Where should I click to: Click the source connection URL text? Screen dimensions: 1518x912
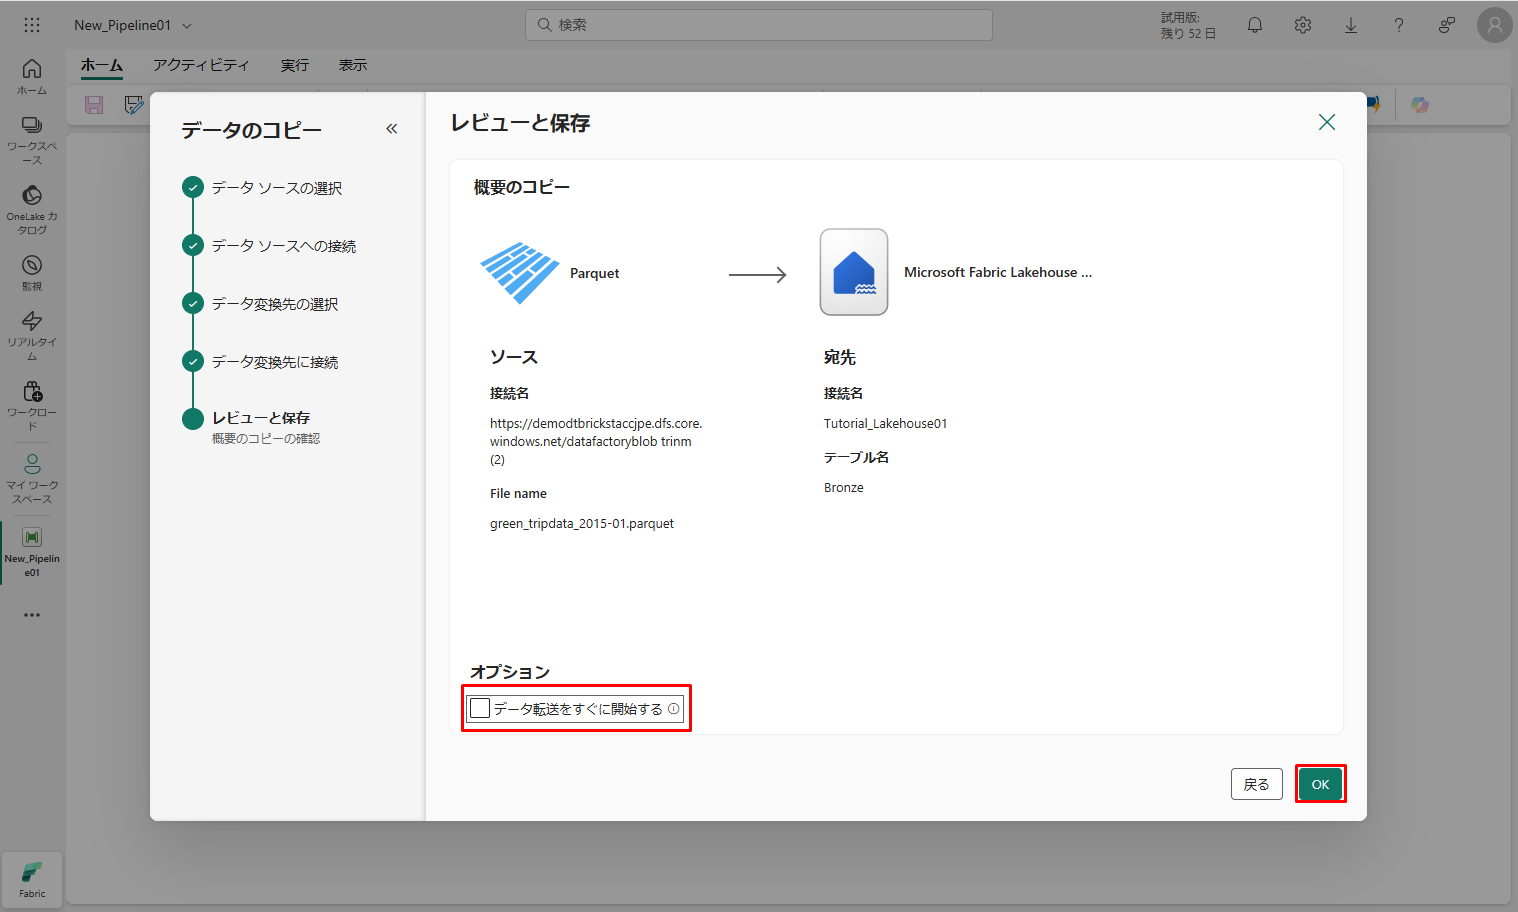[x=596, y=441]
